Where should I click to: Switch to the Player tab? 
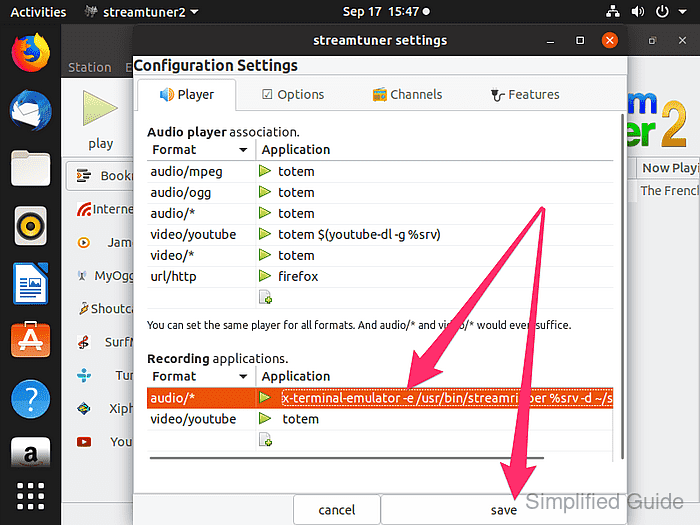click(x=187, y=95)
